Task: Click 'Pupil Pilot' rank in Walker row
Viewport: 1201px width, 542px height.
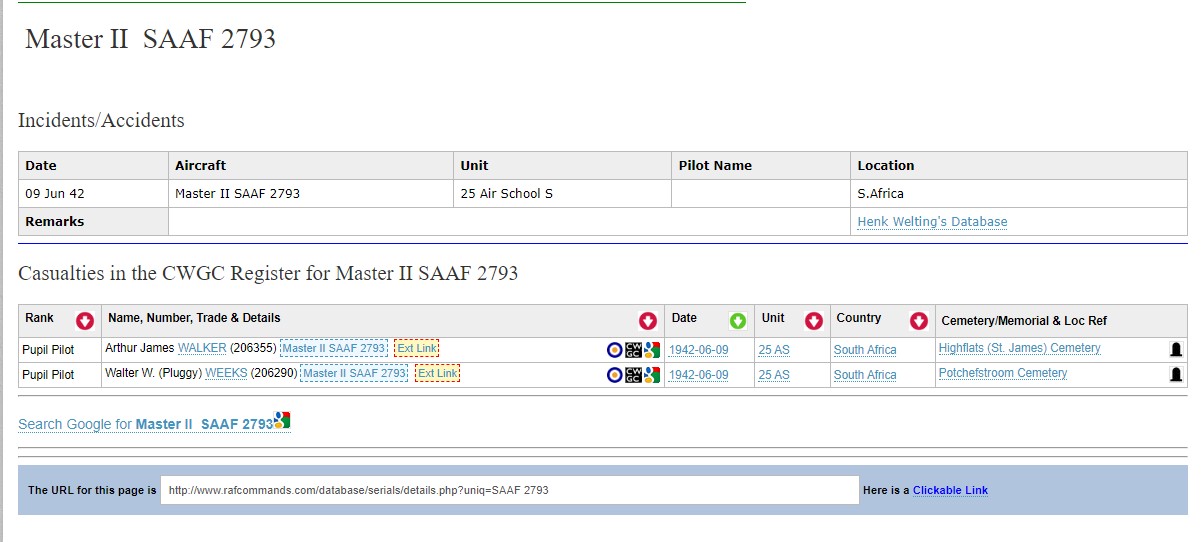Action: (50, 350)
